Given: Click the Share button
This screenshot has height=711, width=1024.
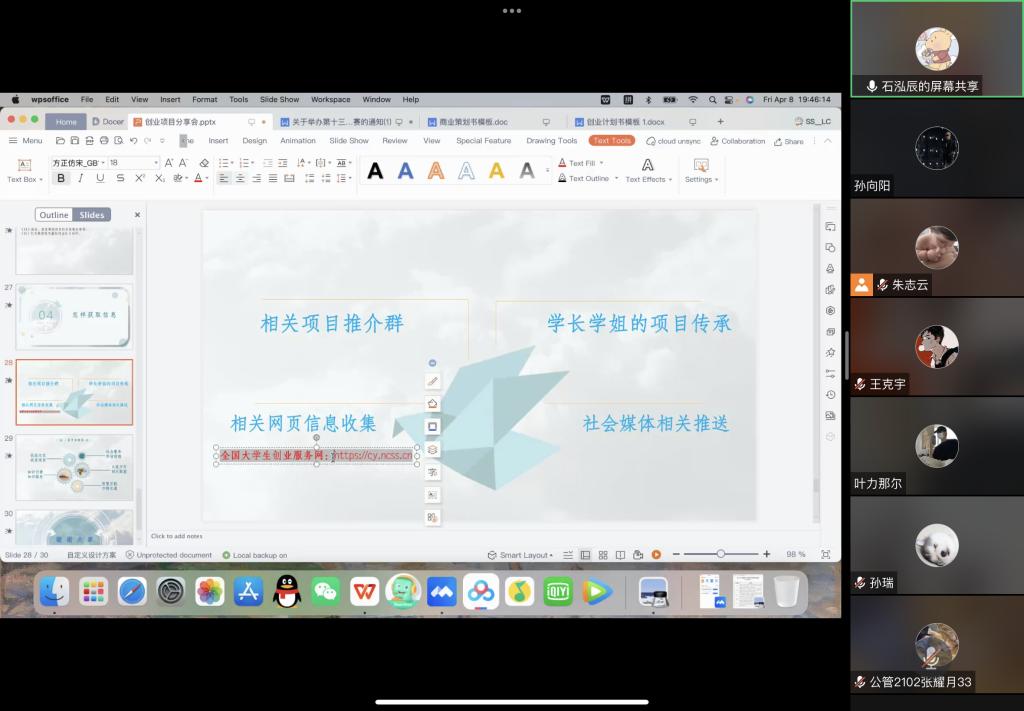Looking at the screenshot, I should (788, 141).
